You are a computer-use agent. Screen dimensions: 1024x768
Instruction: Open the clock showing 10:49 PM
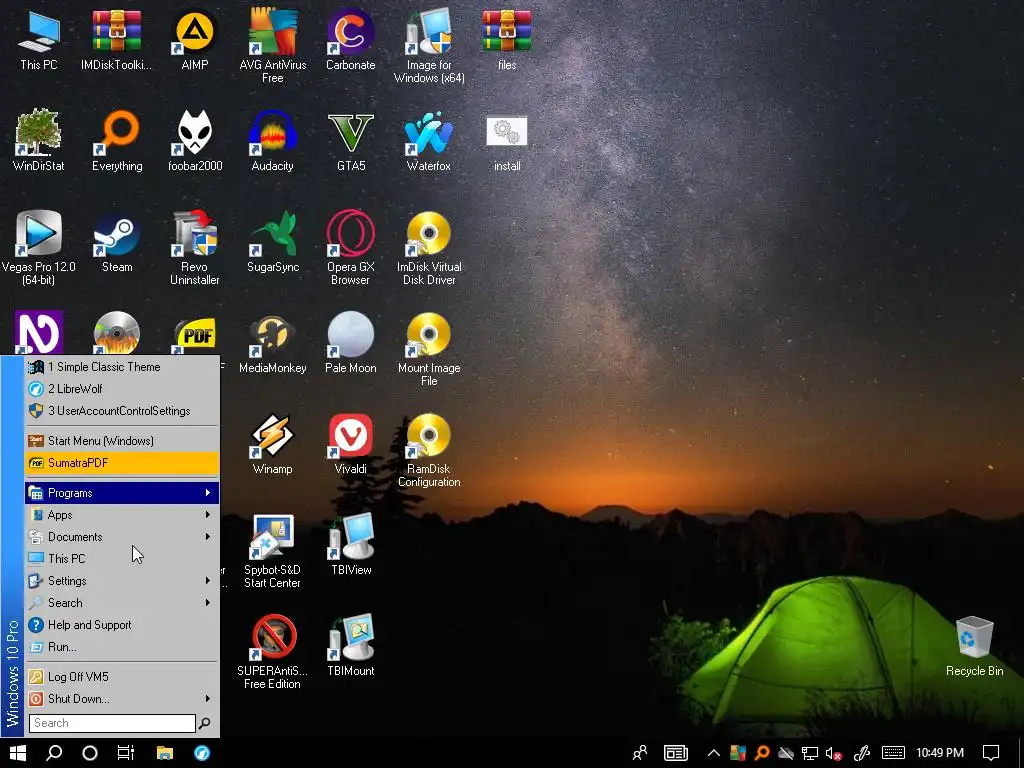940,753
